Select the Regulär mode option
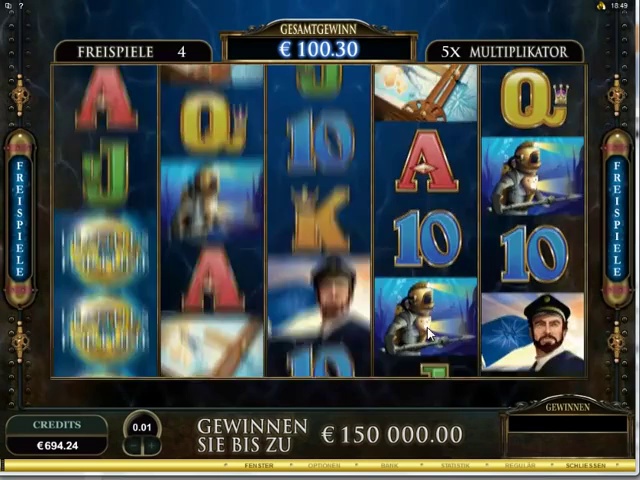 click(520, 465)
